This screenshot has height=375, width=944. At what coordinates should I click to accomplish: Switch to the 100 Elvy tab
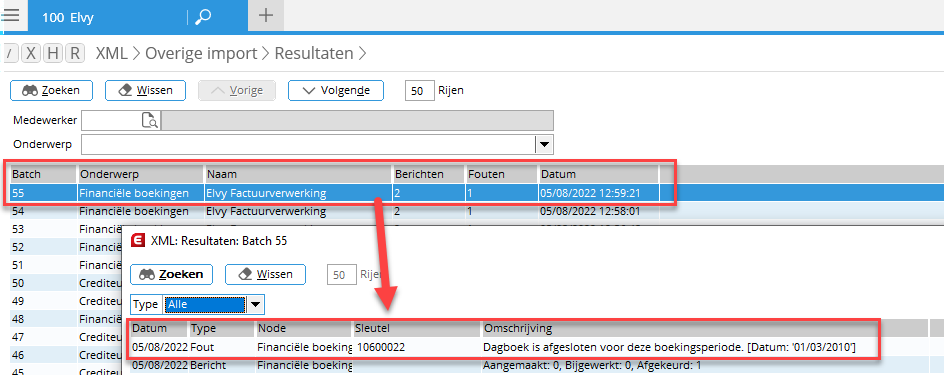click(x=68, y=17)
